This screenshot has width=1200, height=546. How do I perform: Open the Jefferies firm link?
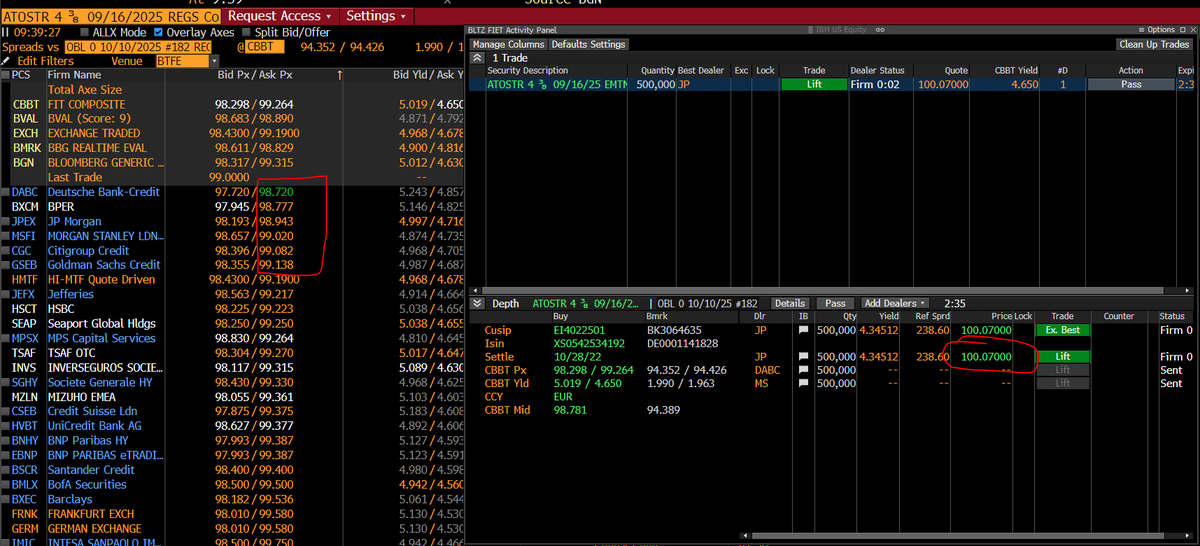click(70, 294)
